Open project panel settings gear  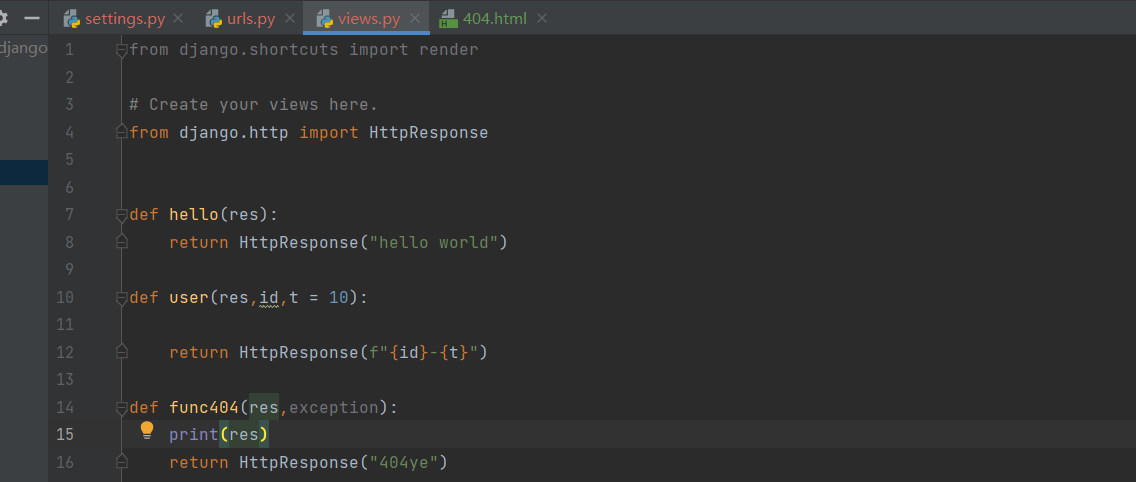[x=3, y=17]
